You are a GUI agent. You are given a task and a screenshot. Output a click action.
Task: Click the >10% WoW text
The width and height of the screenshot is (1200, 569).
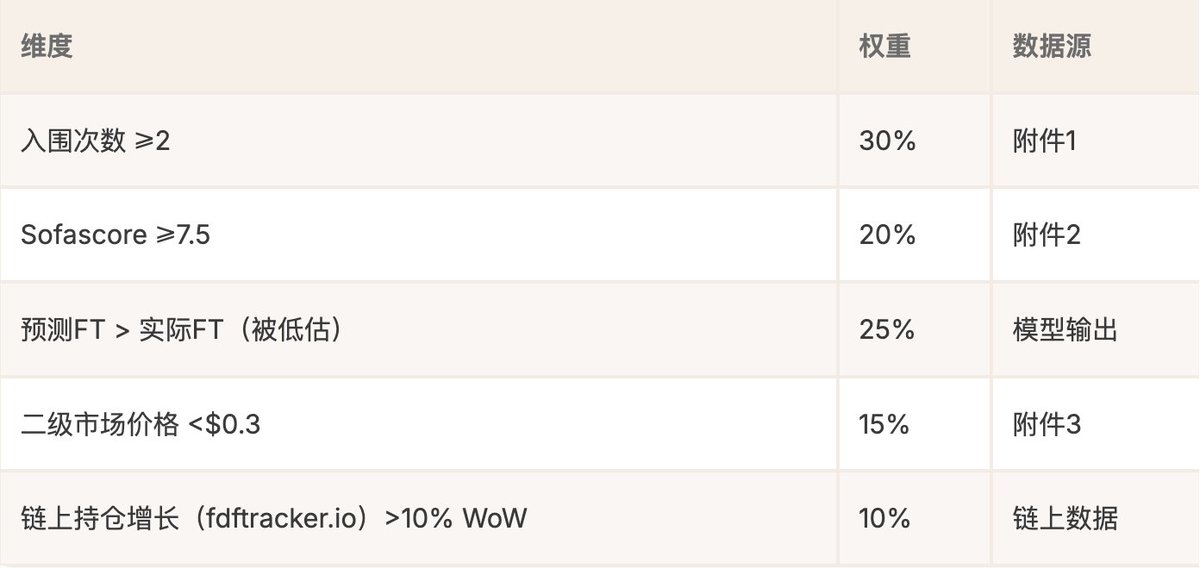pos(454,518)
